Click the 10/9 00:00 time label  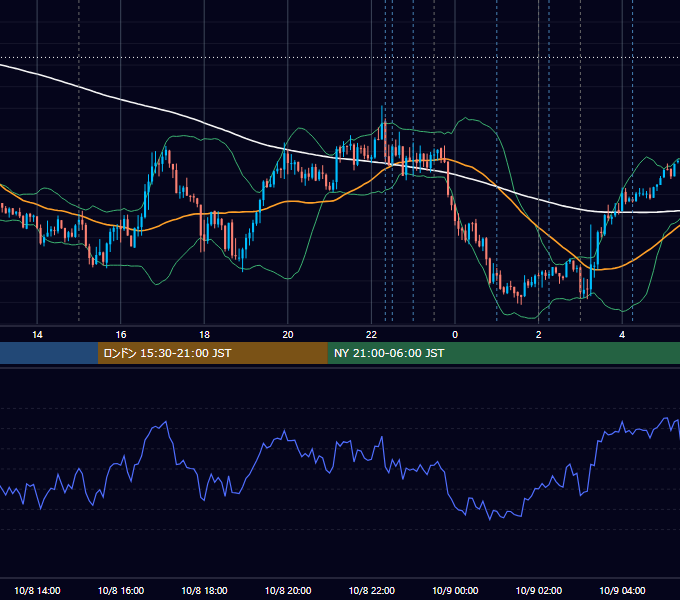[x=455, y=590]
